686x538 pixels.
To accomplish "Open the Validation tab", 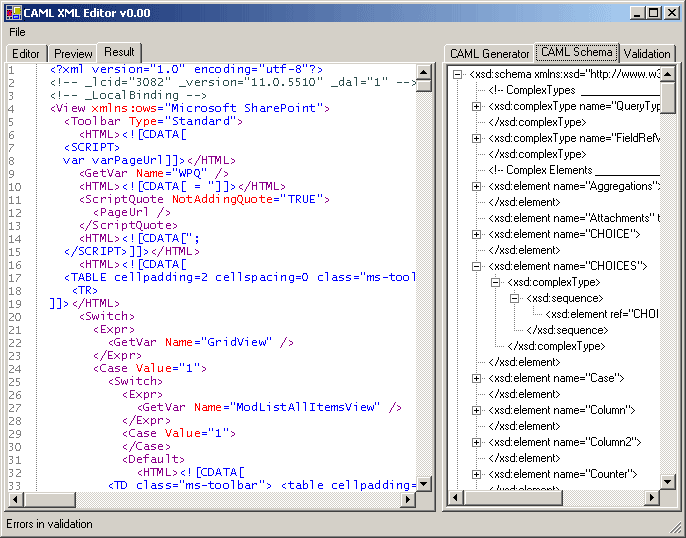I will point(647,54).
